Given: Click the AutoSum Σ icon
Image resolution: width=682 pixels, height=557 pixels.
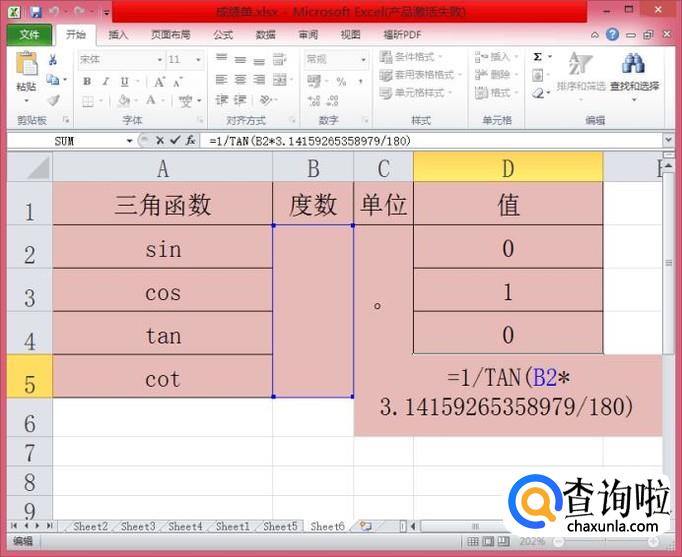Looking at the screenshot, I should click(x=538, y=58).
